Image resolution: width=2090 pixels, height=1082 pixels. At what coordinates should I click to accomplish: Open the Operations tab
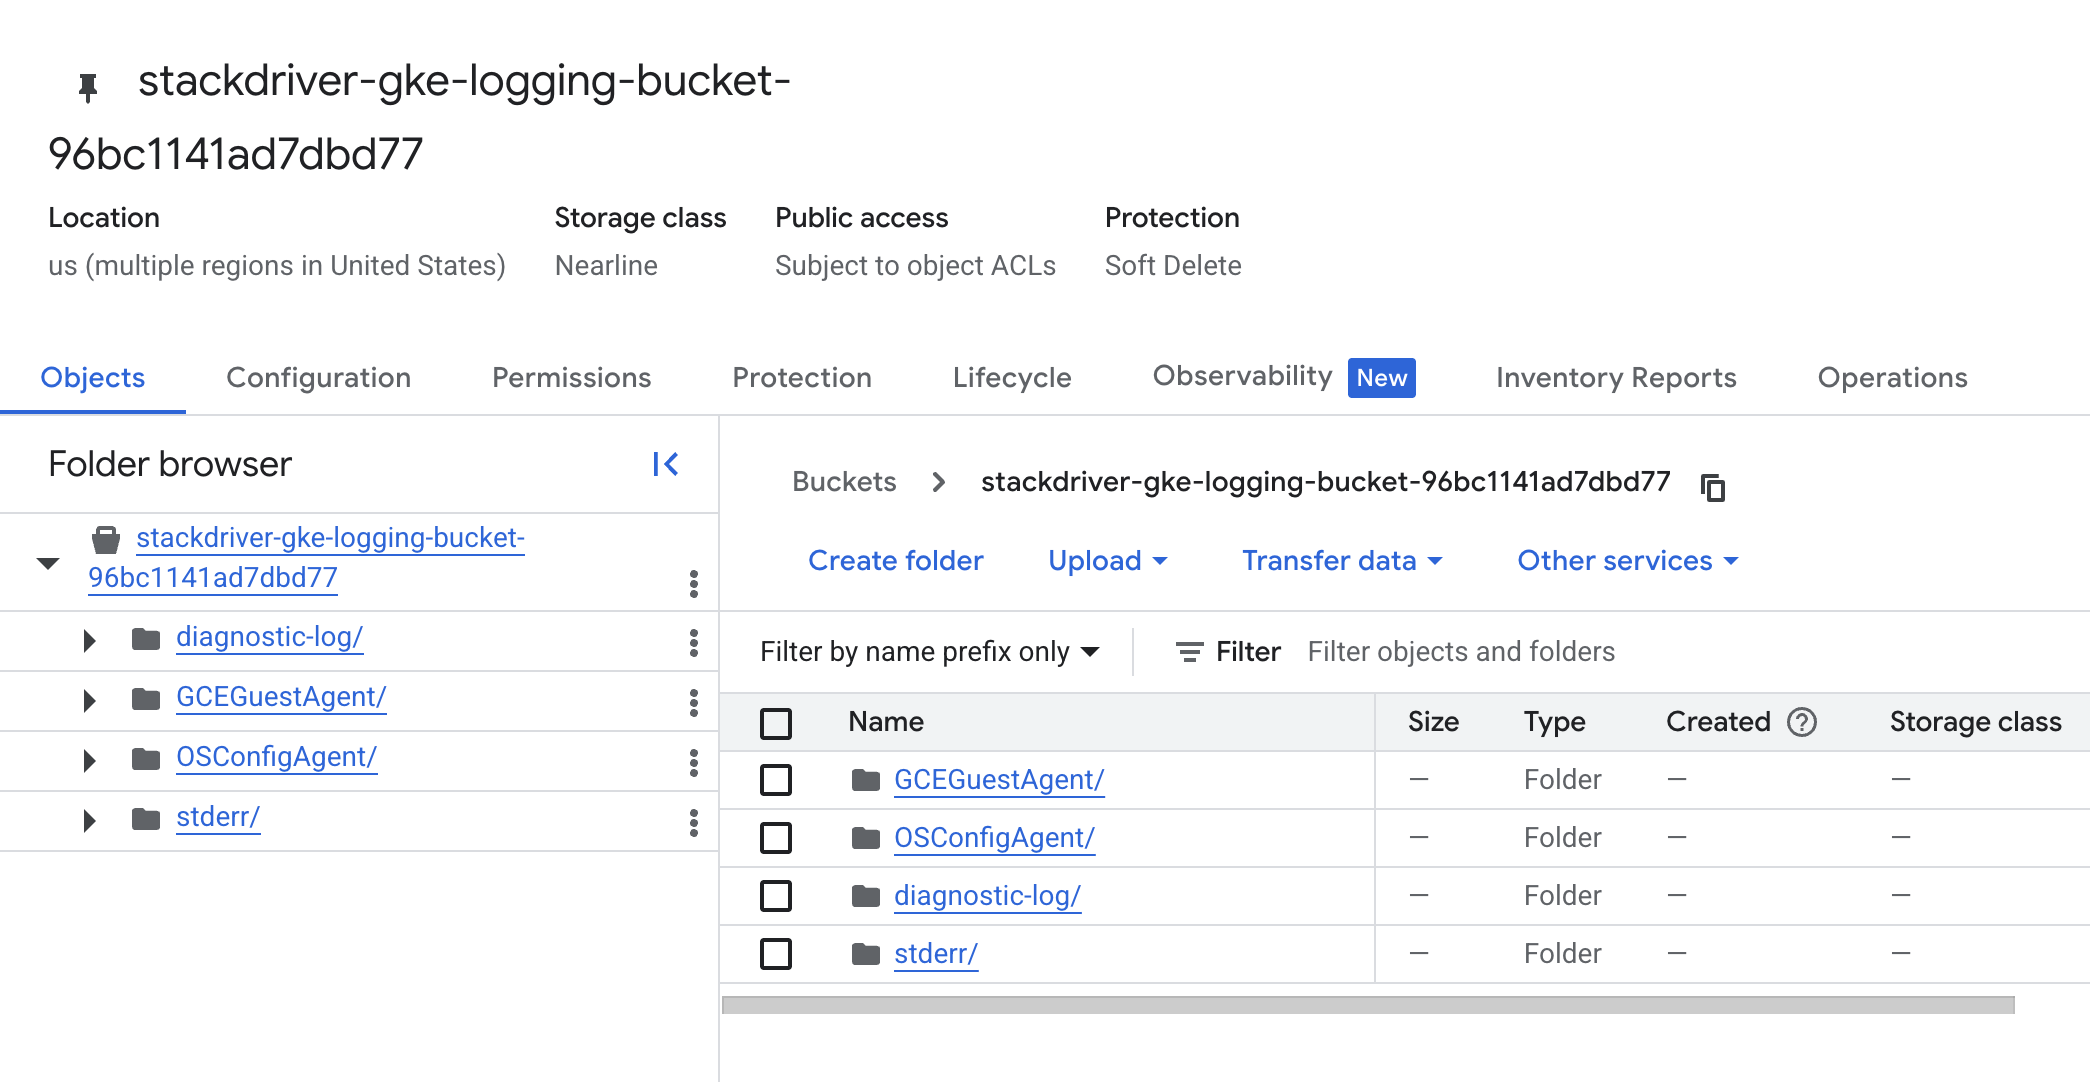point(1892,378)
